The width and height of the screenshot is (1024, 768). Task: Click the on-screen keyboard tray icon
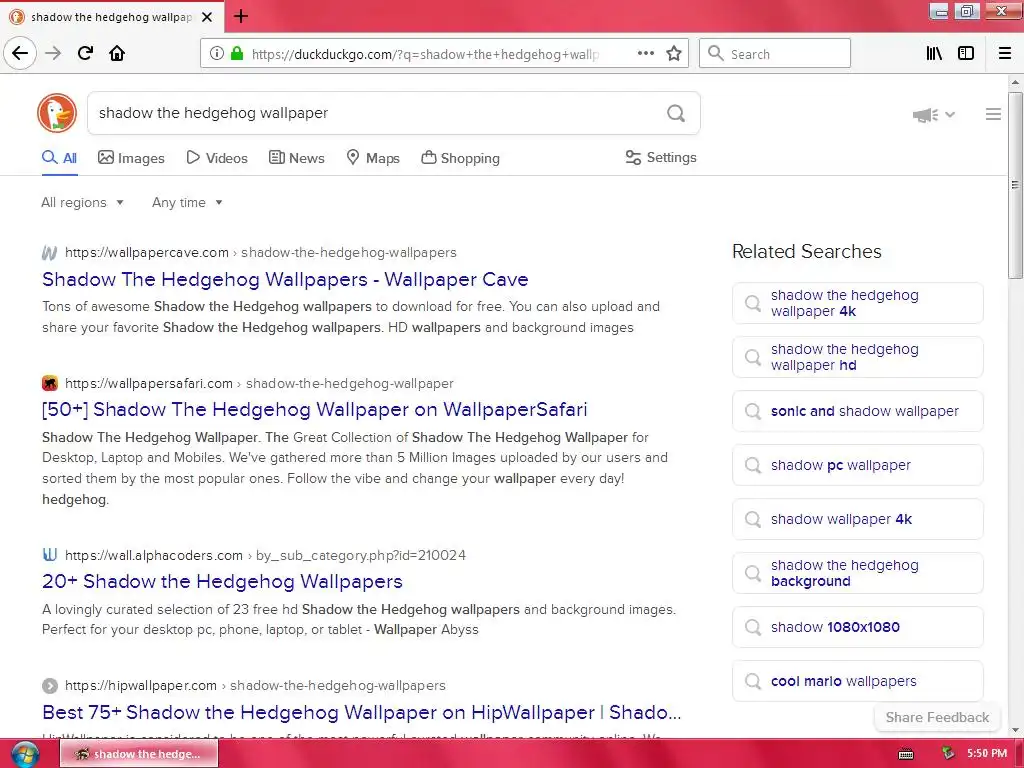906,754
